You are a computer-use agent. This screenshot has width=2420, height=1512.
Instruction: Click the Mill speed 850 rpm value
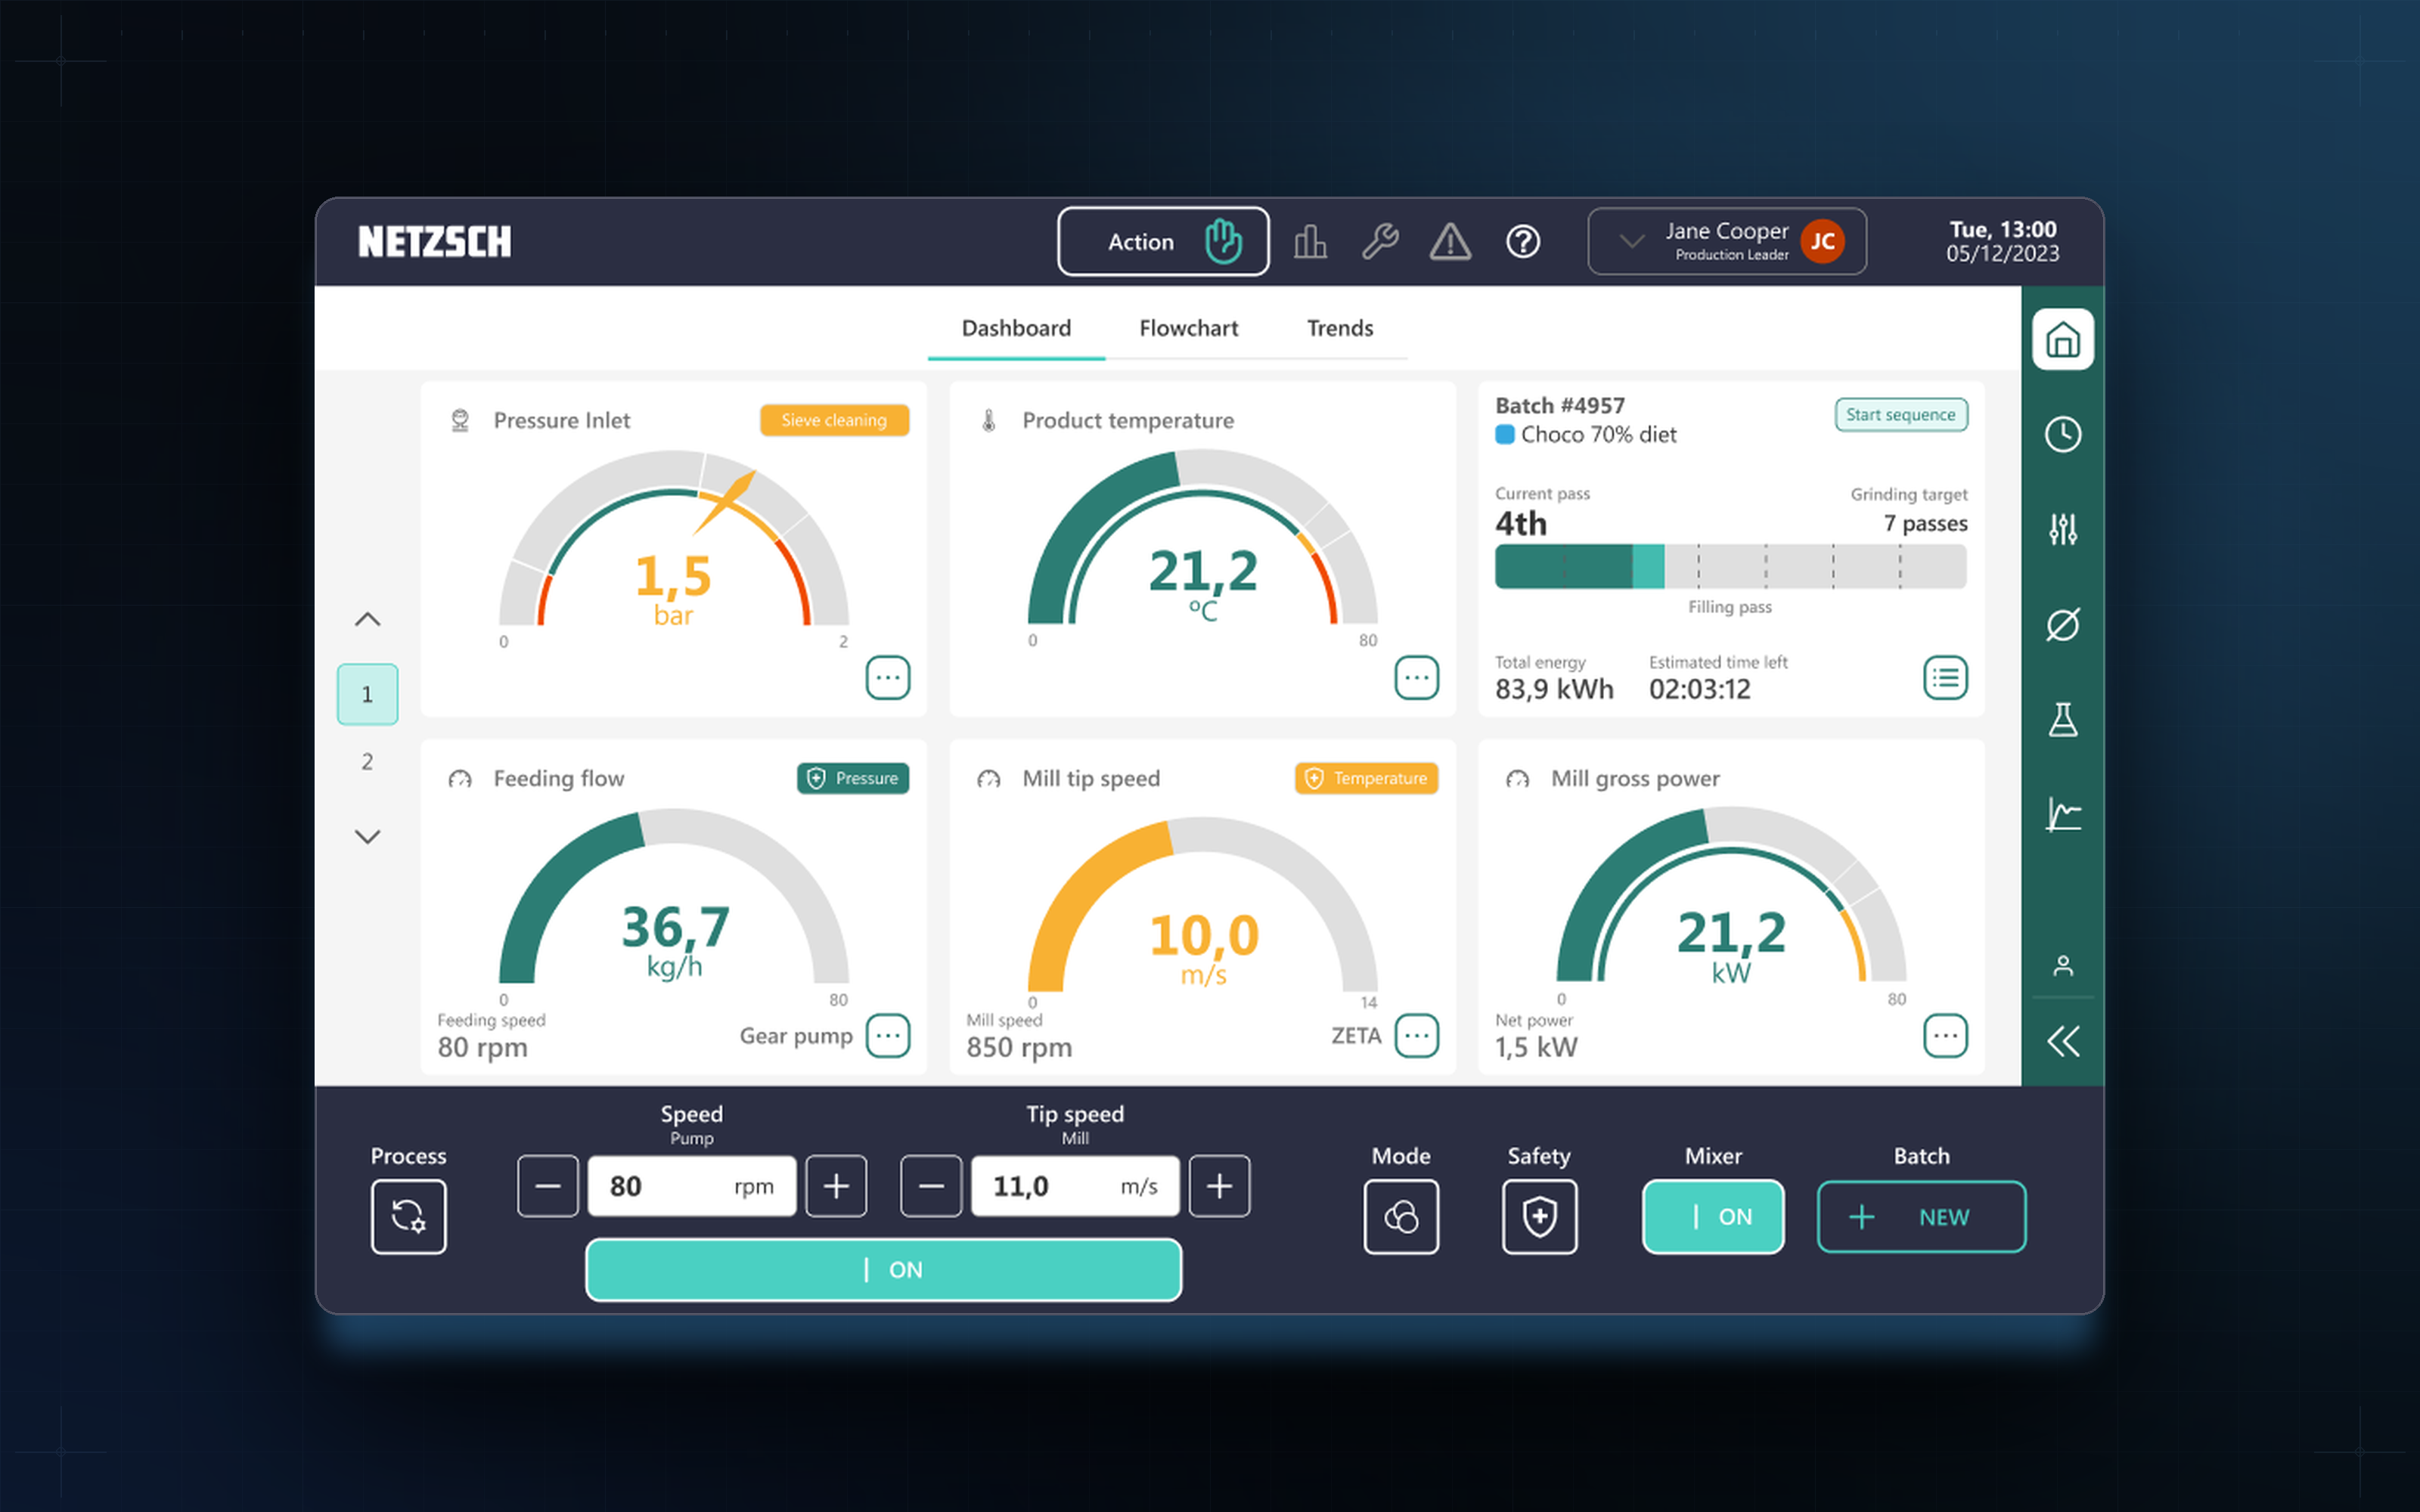[1019, 1047]
